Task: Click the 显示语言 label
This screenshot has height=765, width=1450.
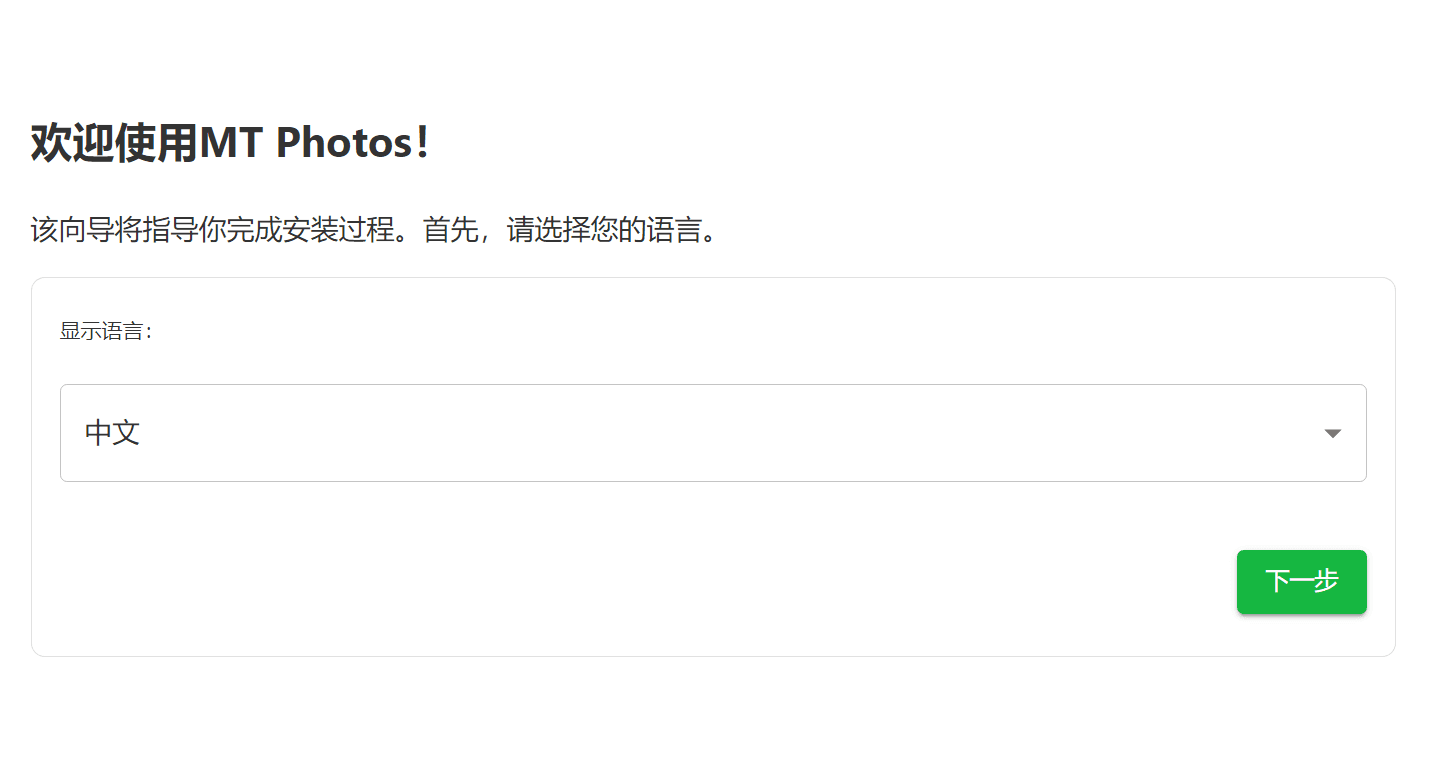Action: (x=106, y=331)
